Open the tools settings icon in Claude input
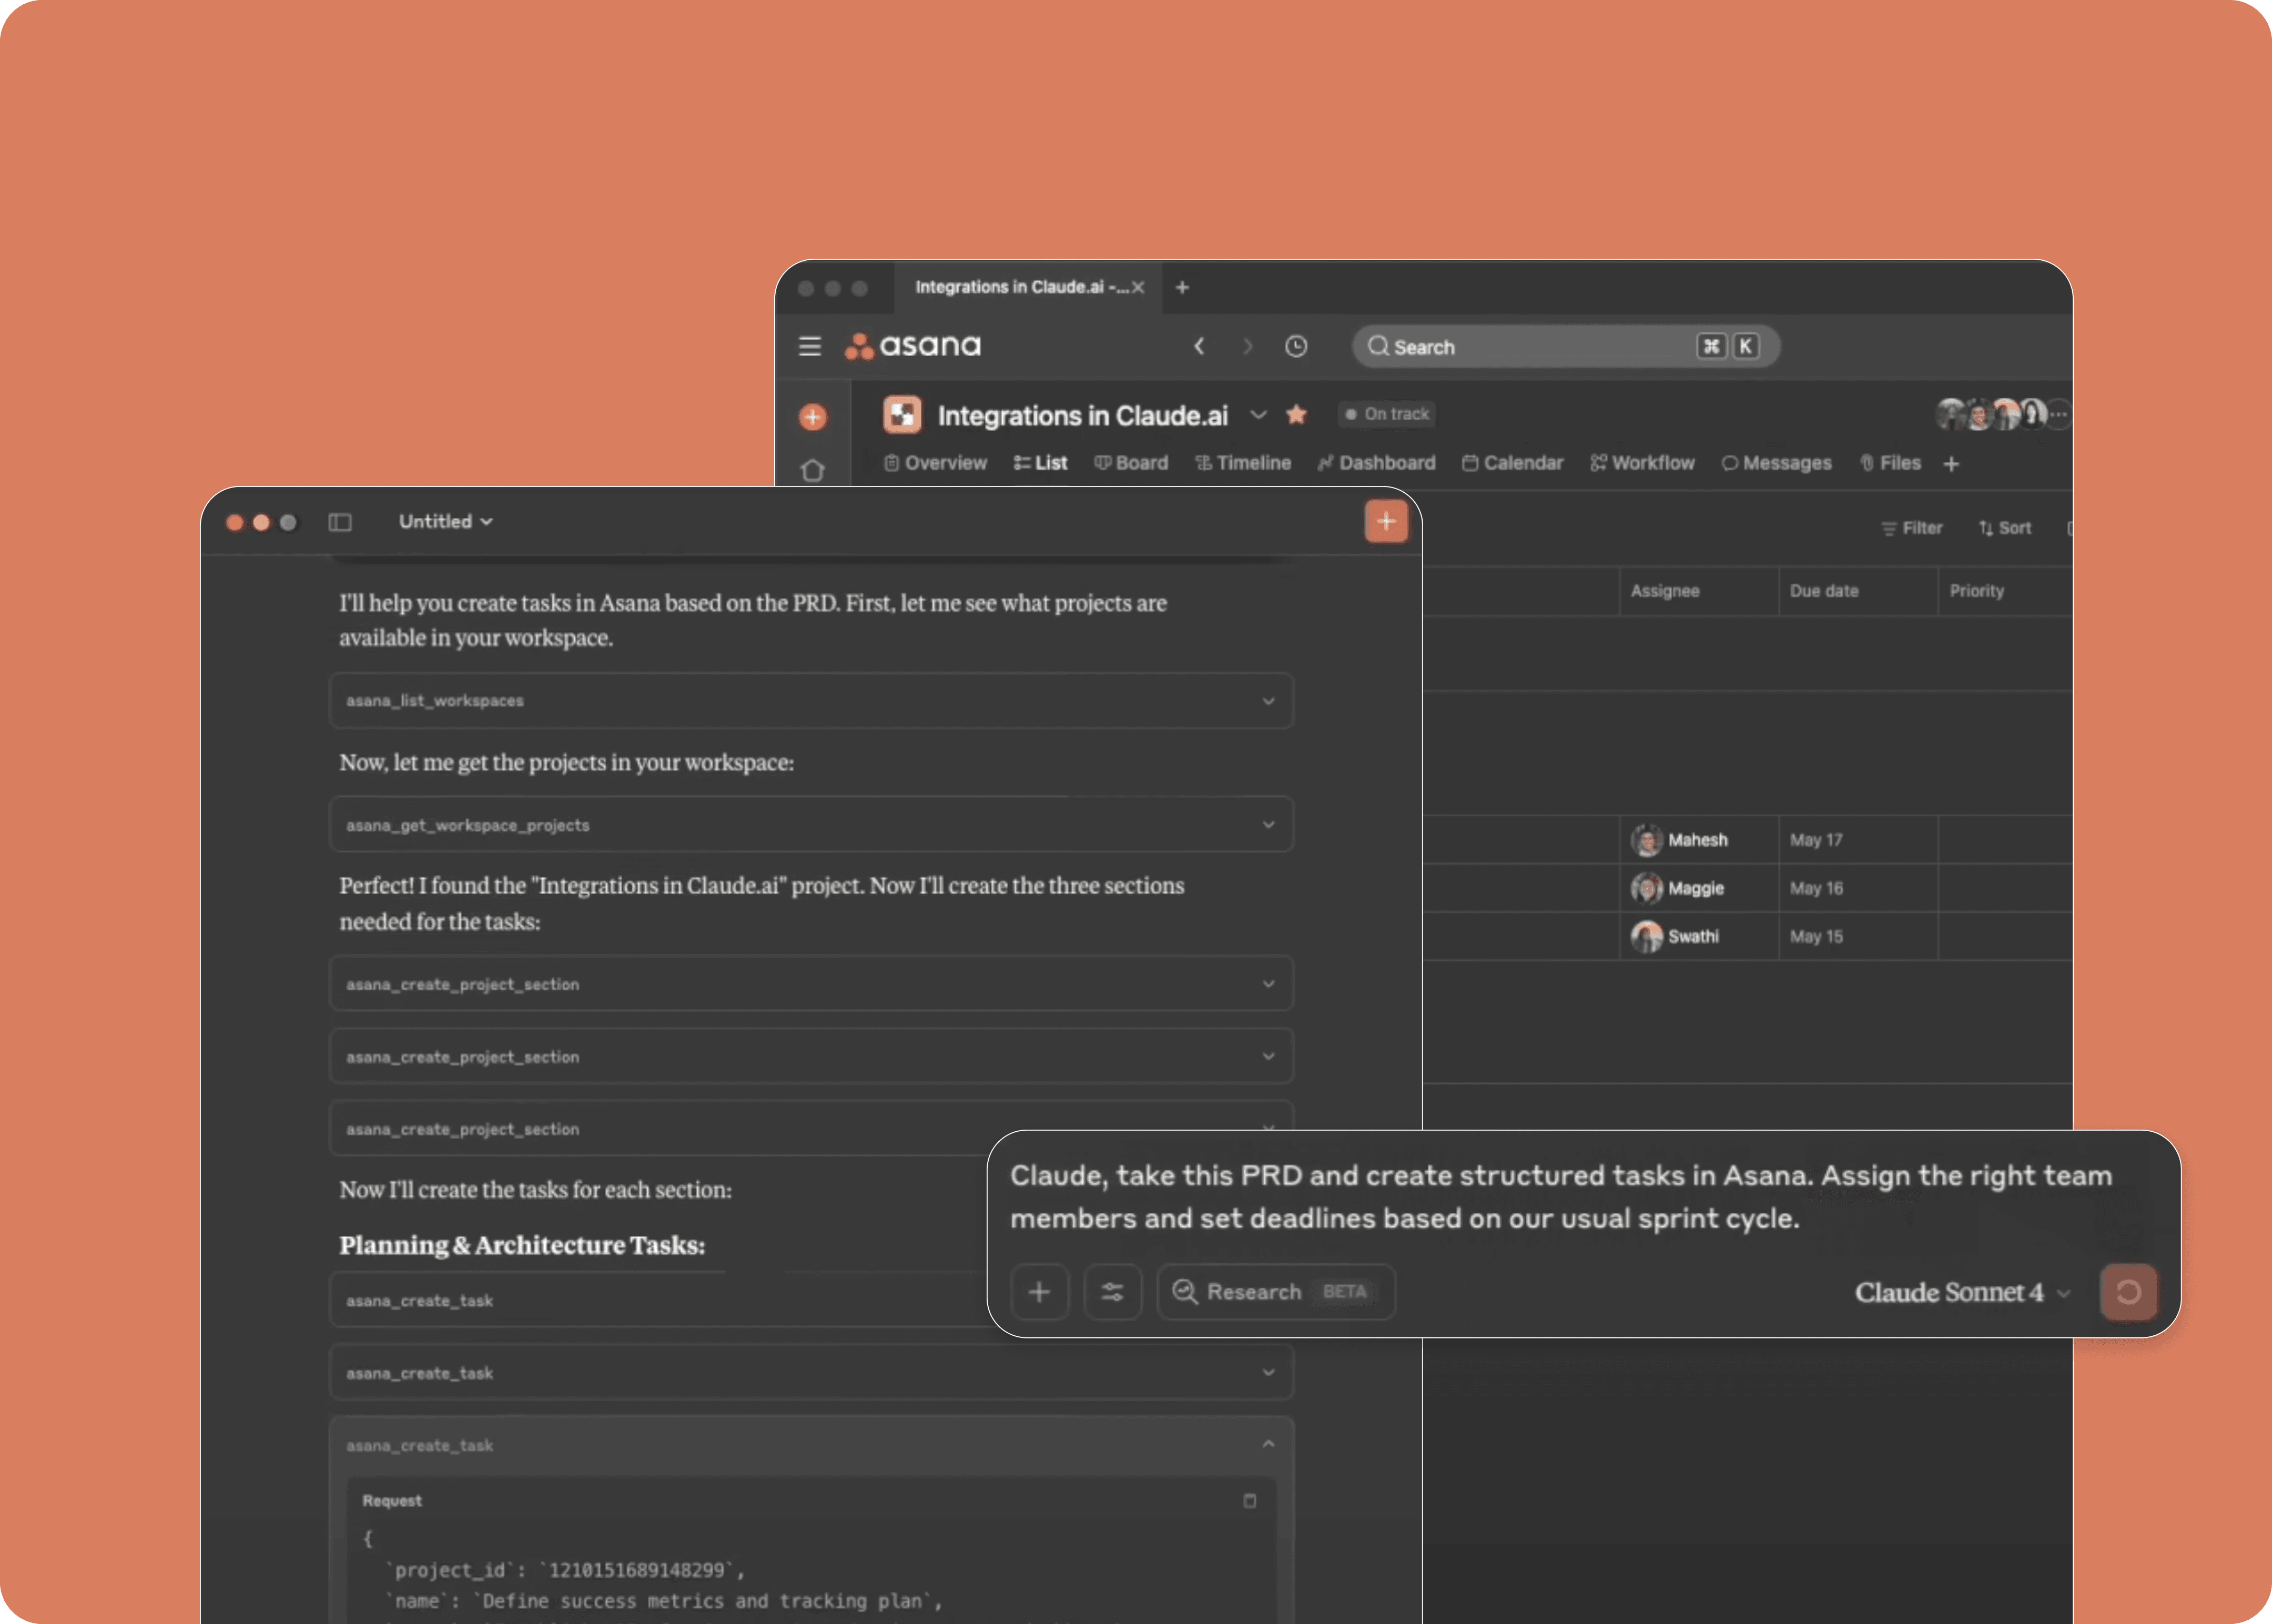Image resolution: width=2272 pixels, height=1624 pixels. click(x=1112, y=1292)
